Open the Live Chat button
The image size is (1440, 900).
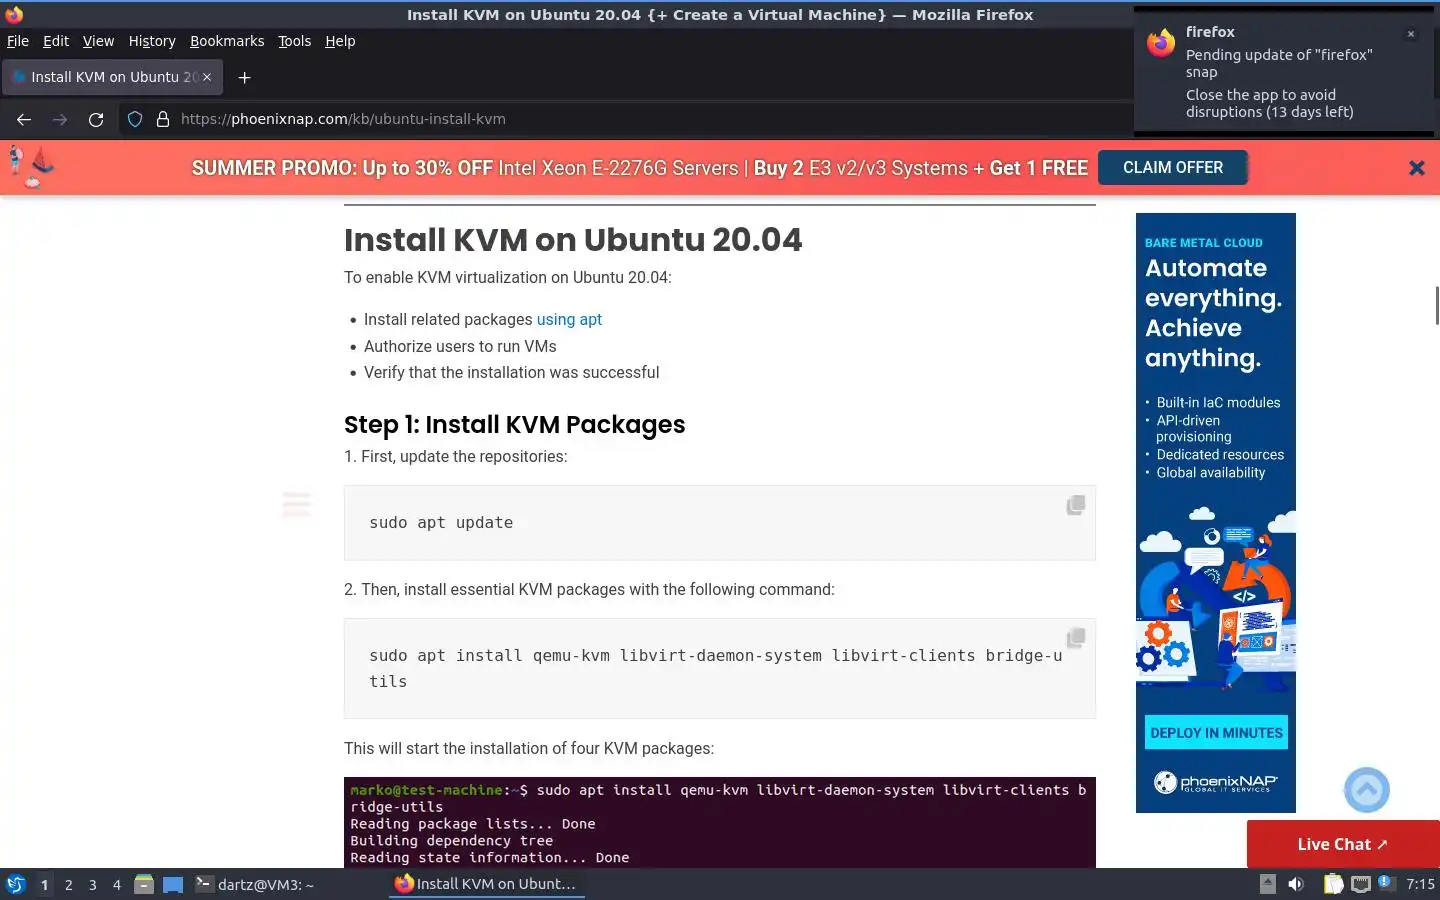click(1343, 844)
